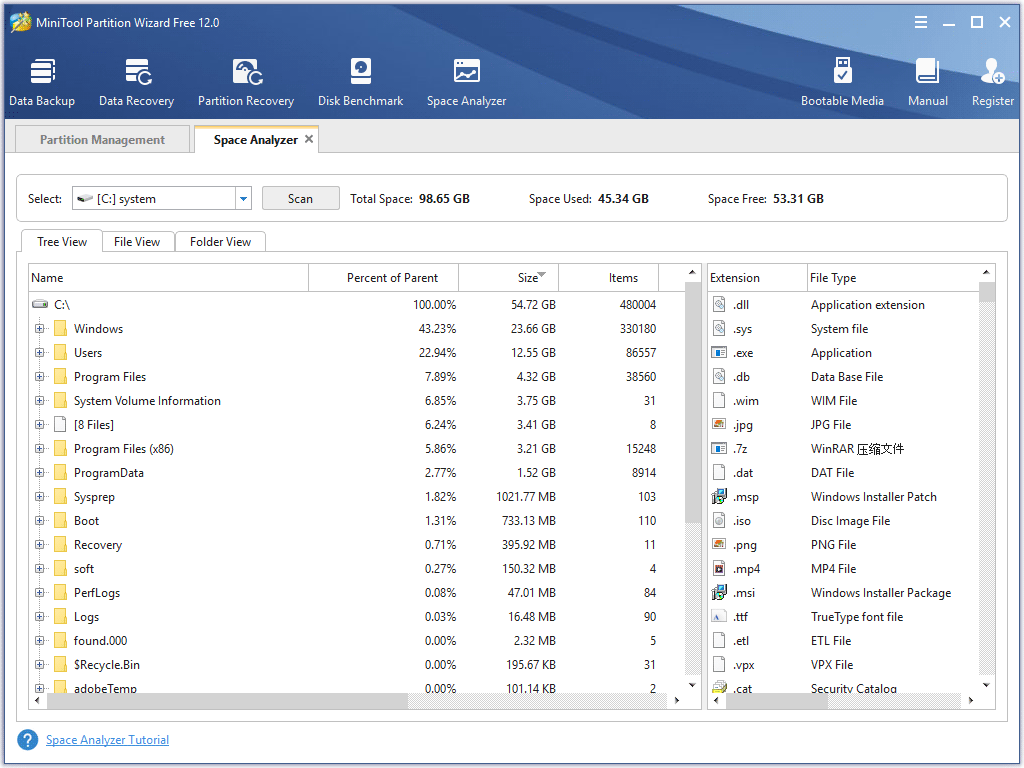
Task: Click the .mp4 file icon
Action: 719,569
